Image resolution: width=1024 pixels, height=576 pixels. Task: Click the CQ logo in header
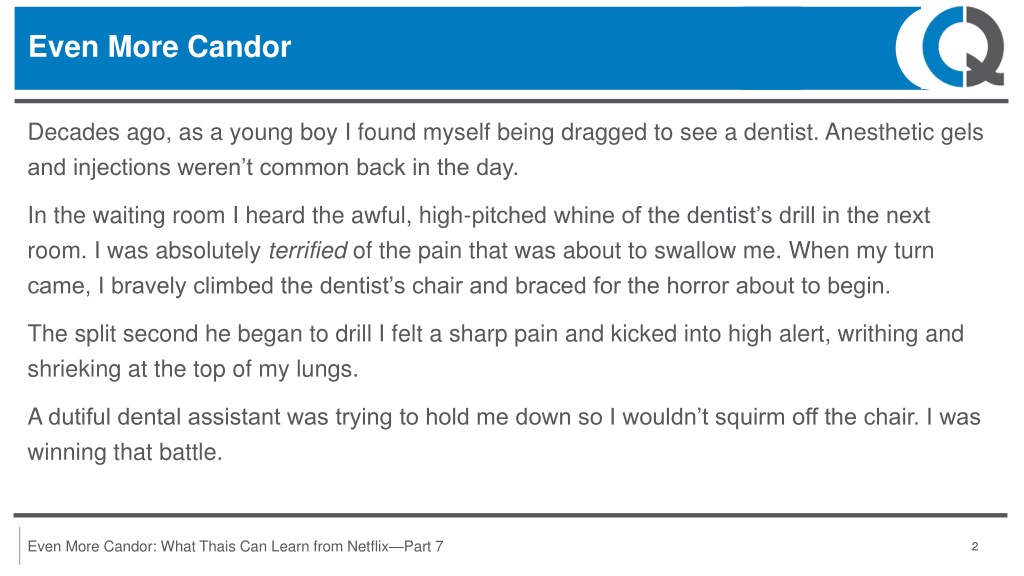tap(953, 46)
